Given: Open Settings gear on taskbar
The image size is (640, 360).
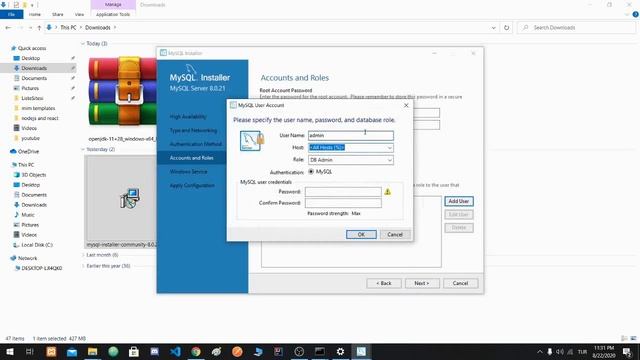Looking at the screenshot, I should [x=340, y=351].
